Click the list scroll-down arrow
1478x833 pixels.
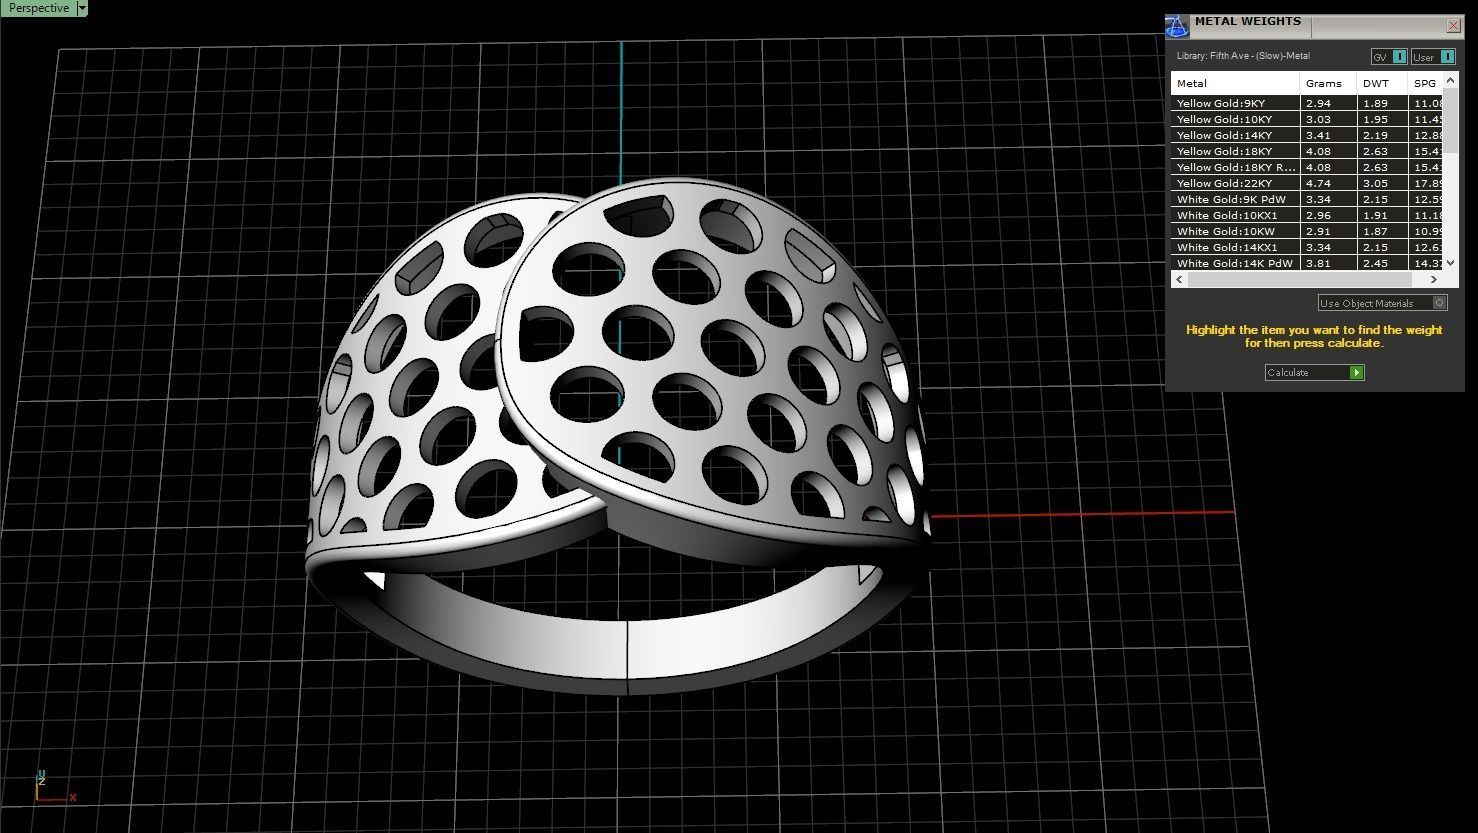point(1452,264)
